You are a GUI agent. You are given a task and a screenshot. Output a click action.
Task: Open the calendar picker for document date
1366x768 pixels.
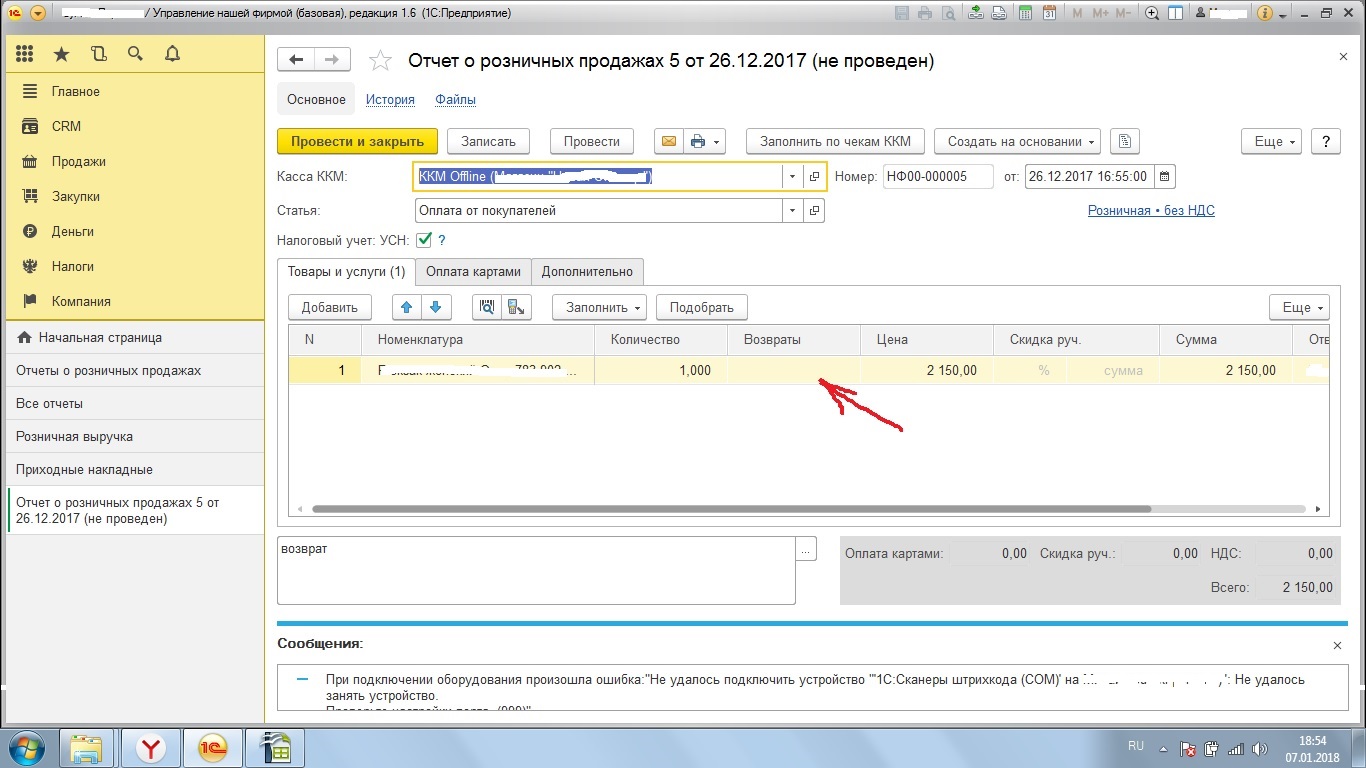(x=1164, y=177)
